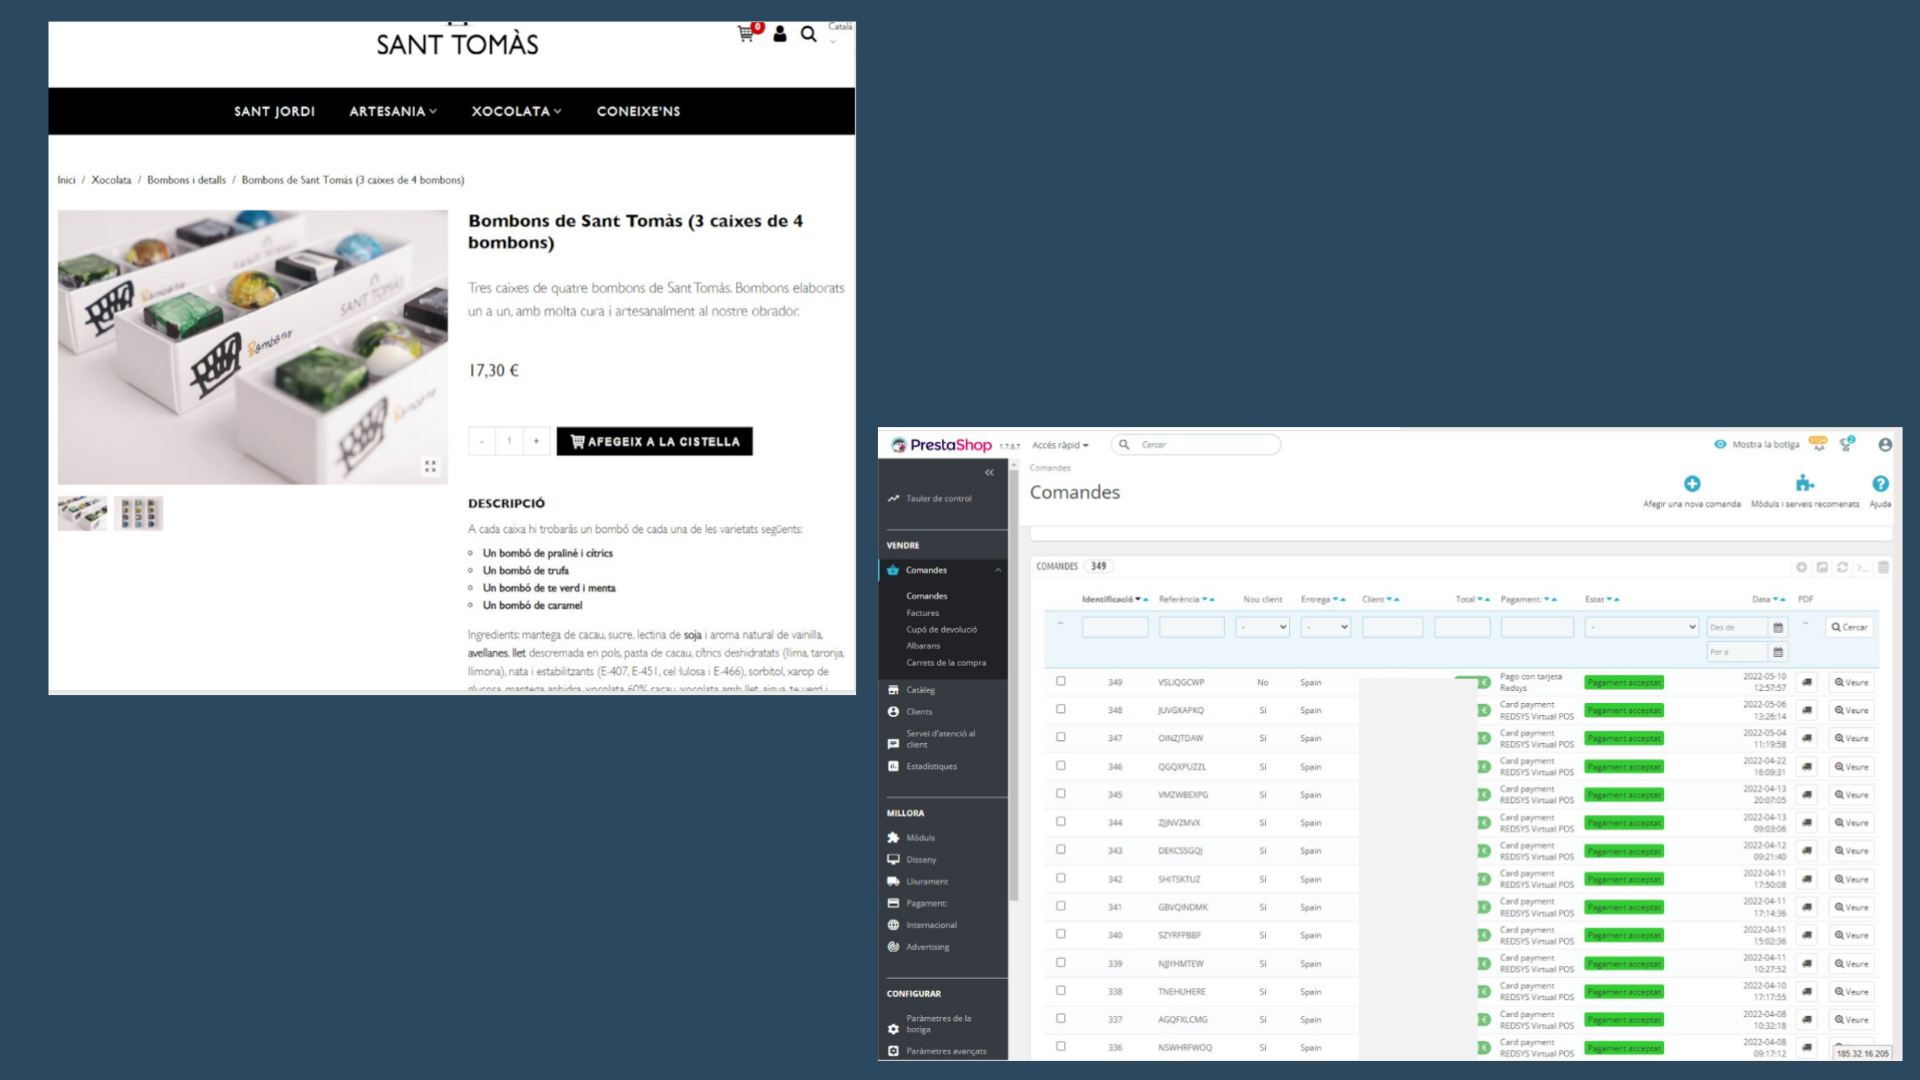Tick the checkbox for order 338

pyautogui.click(x=1061, y=991)
